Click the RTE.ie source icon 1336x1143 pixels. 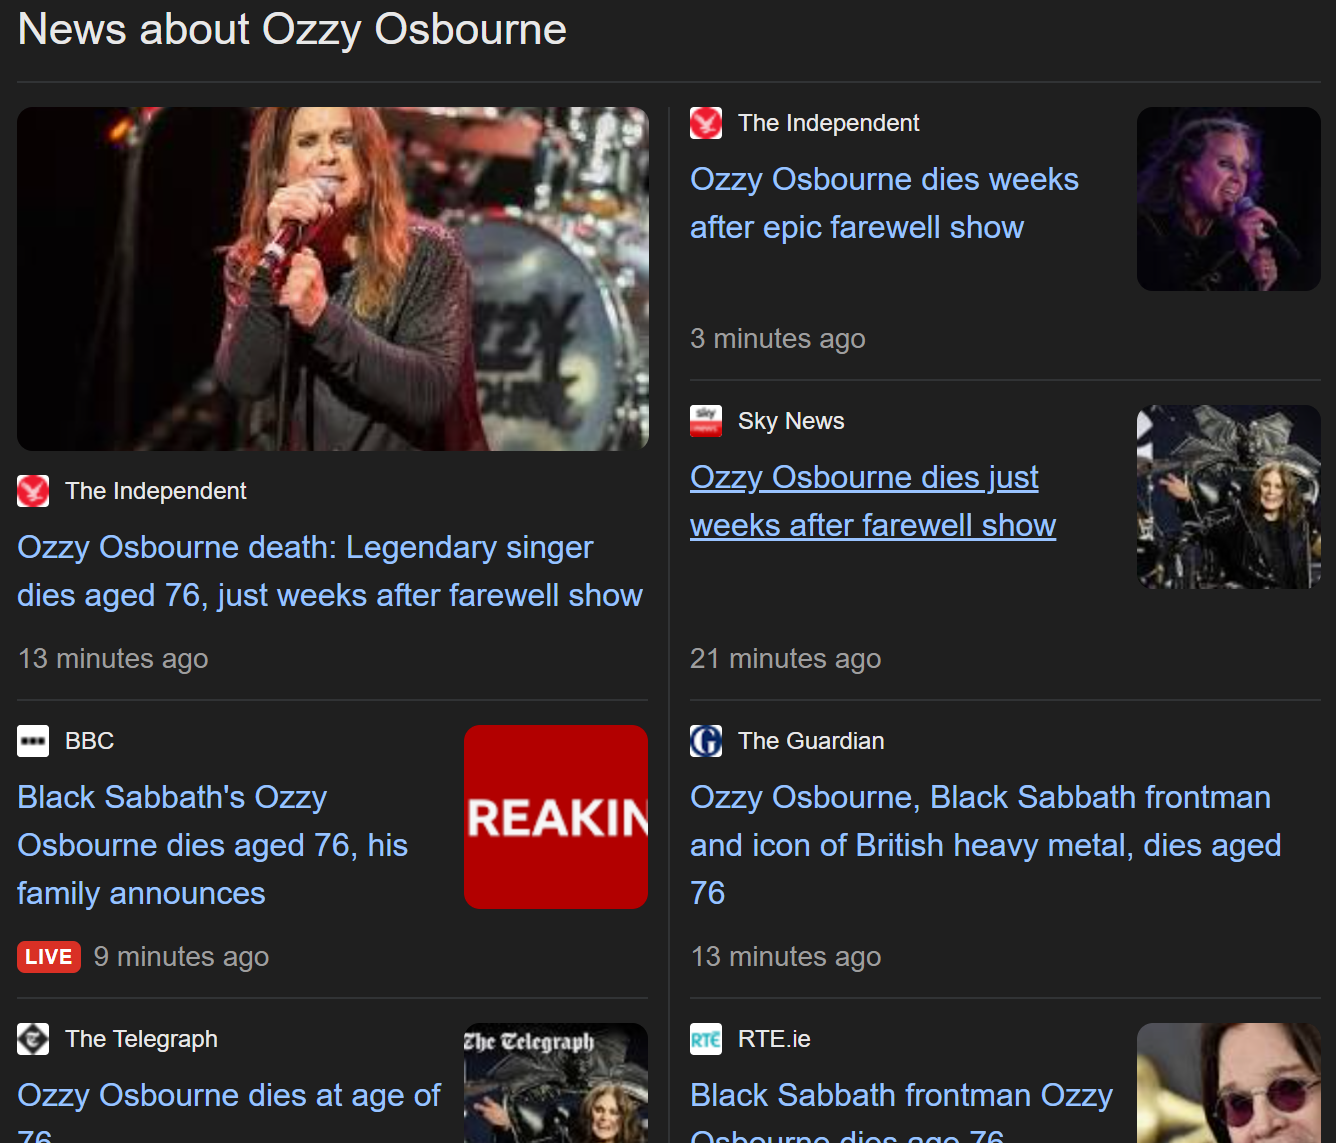[x=706, y=1039]
